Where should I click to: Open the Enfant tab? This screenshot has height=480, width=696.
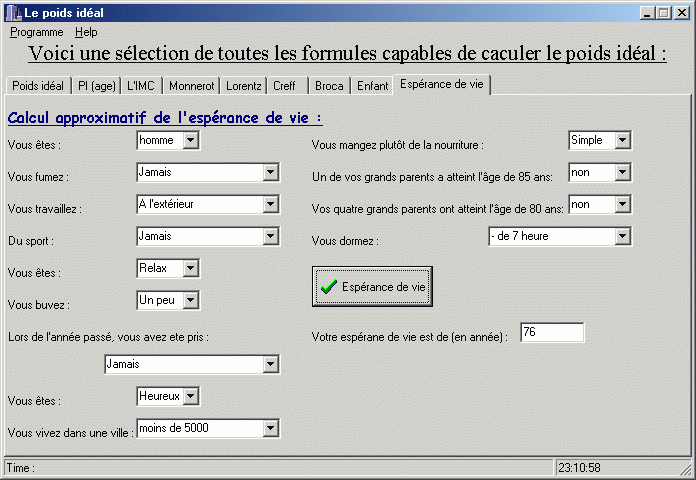[x=373, y=86]
